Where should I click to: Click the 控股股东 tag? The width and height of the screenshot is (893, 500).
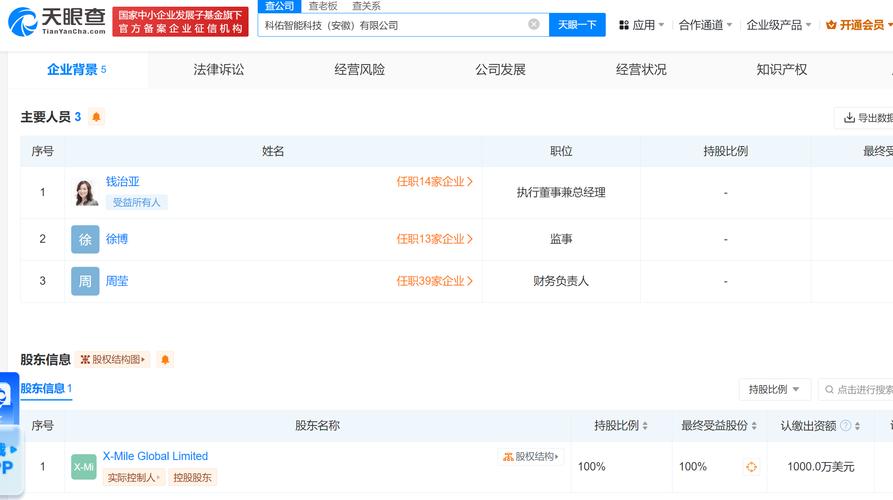[x=192, y=478]
